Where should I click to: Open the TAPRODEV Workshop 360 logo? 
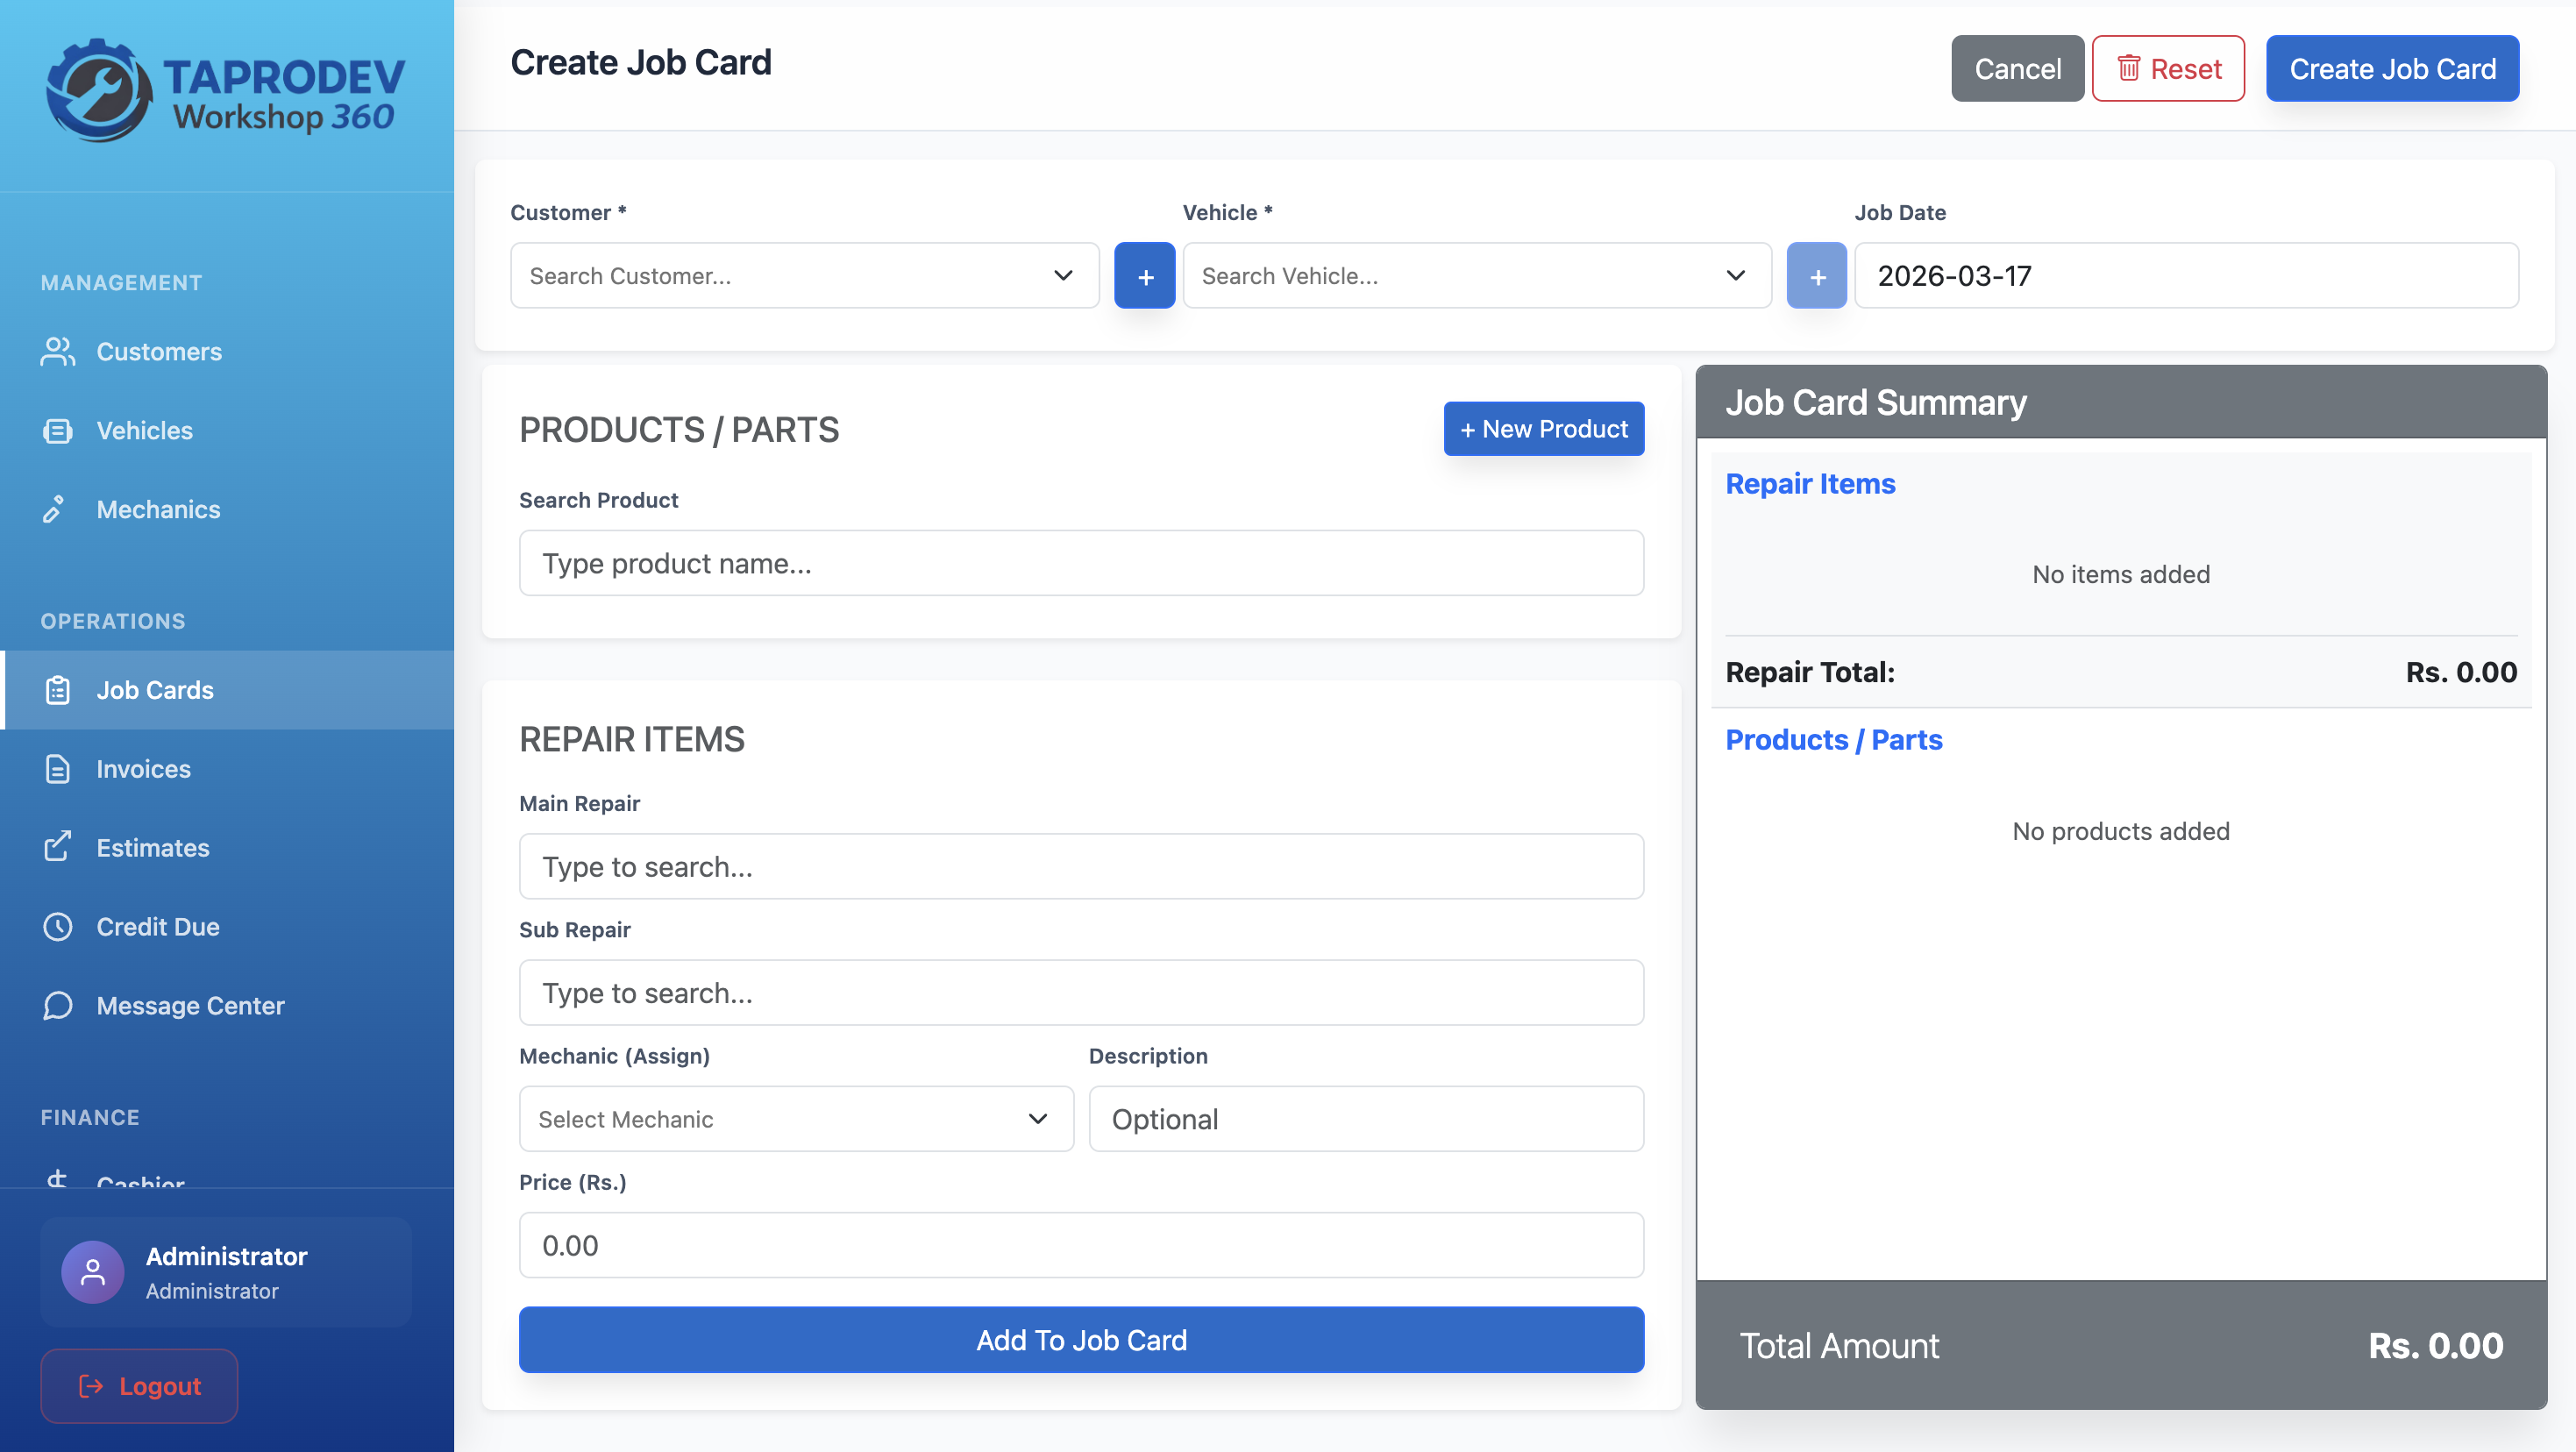[225, 92]
